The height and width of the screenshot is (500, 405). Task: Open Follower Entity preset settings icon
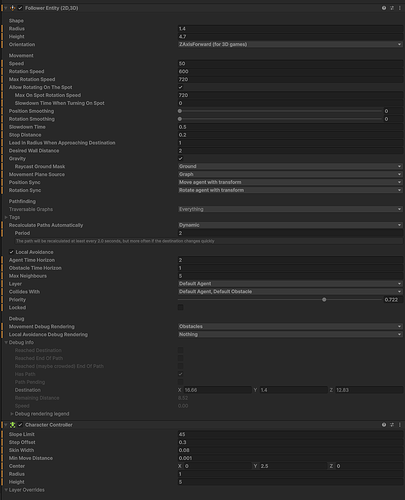click(392, 8)
